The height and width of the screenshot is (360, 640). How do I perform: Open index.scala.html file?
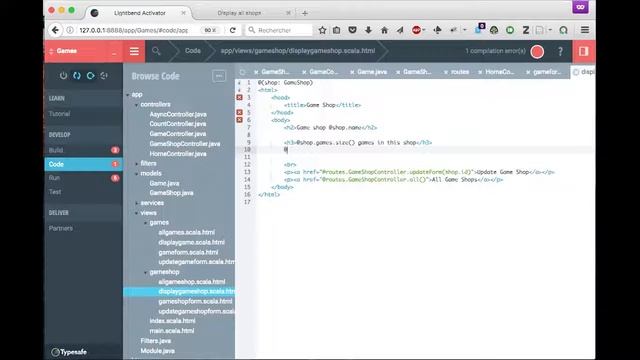[172, 321]
